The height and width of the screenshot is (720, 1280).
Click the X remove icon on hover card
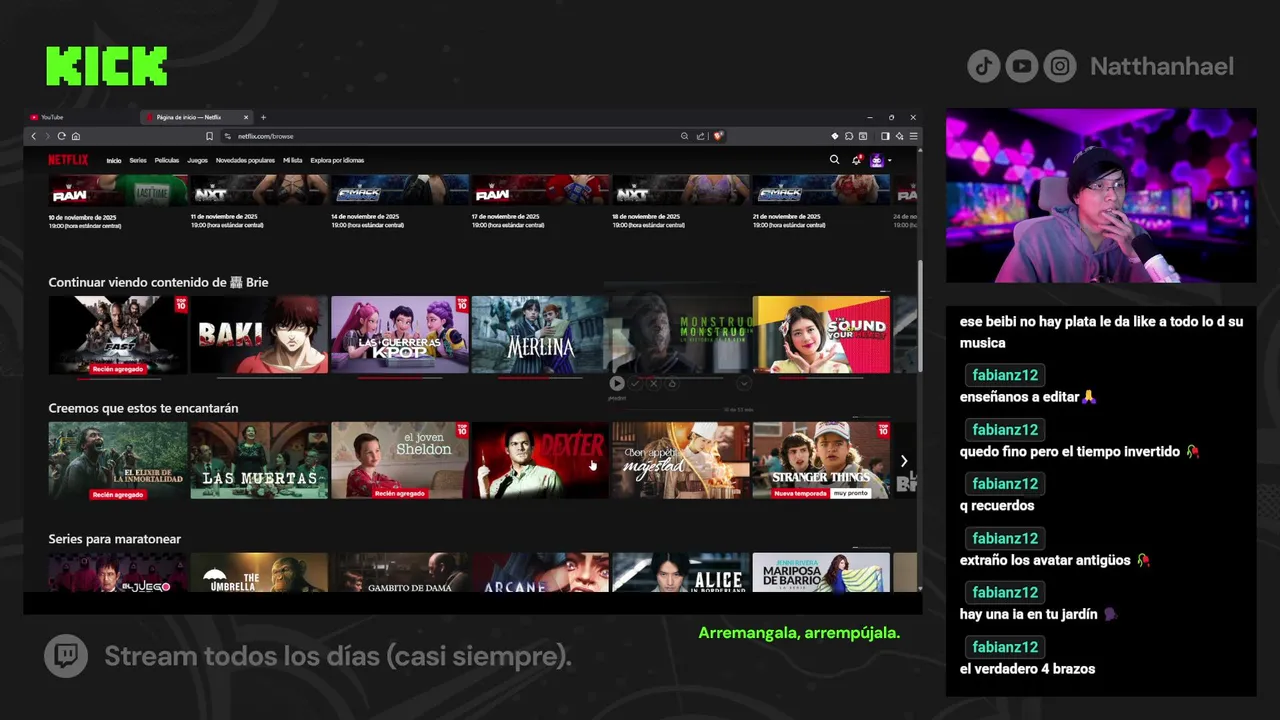[x=653, y=383]
